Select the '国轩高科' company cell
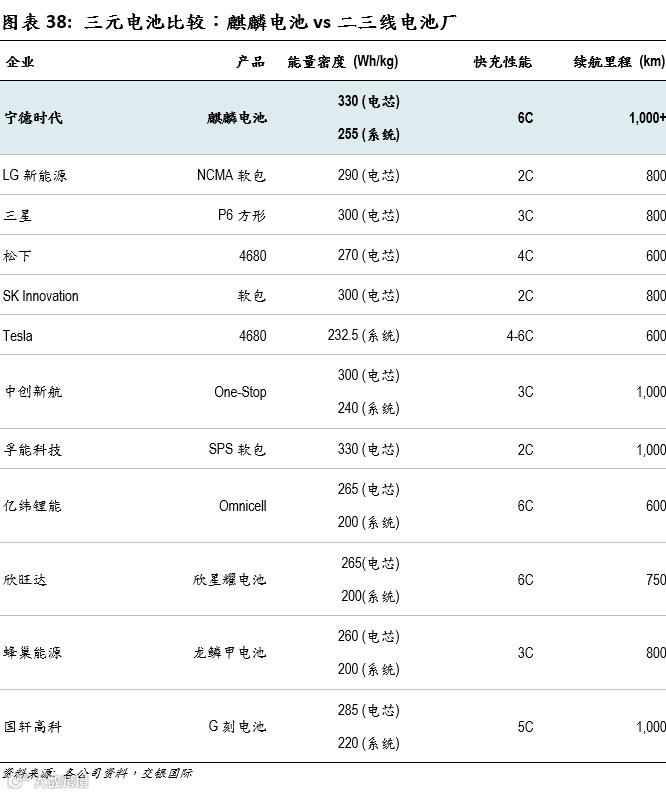The width and height of the screenshot is (666, 795). [x=33, y=727]
